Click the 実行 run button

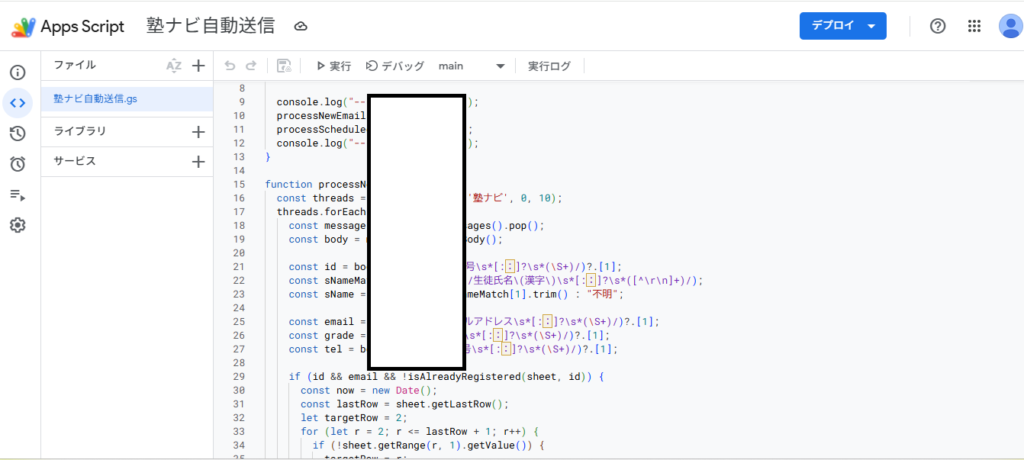coord(333,66)
